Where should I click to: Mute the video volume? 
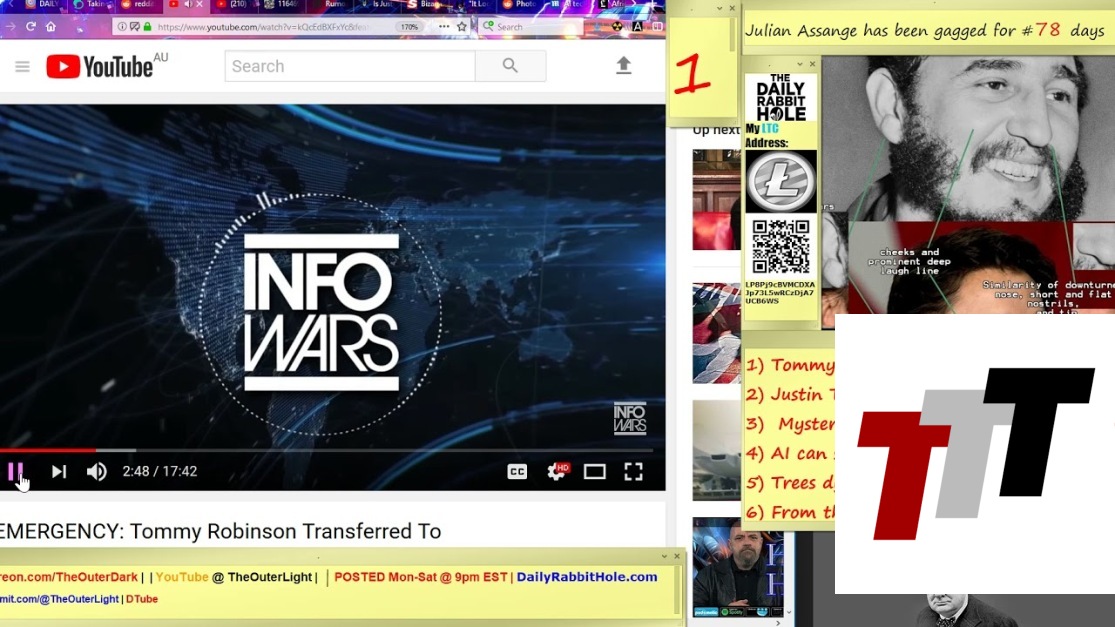[x=97, y=471]
